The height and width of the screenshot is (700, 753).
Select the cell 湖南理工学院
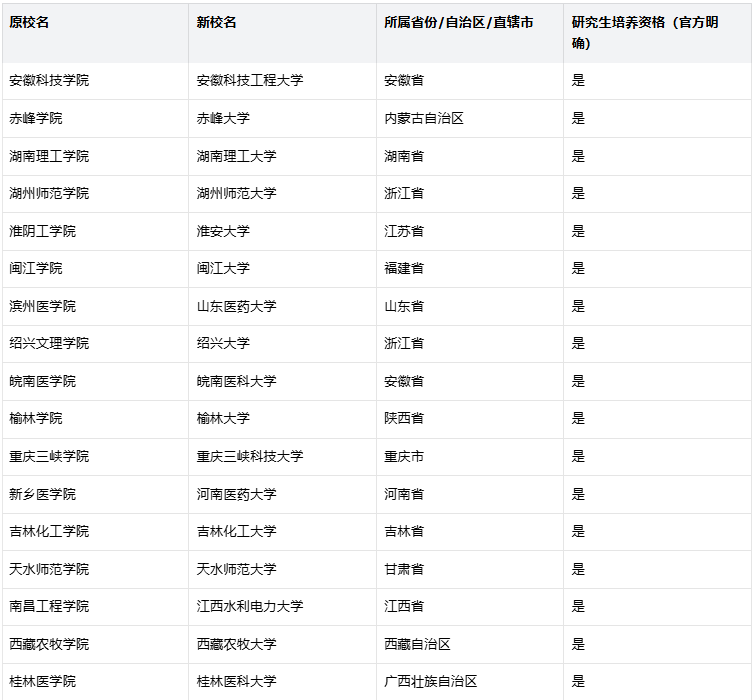(95, 157)
